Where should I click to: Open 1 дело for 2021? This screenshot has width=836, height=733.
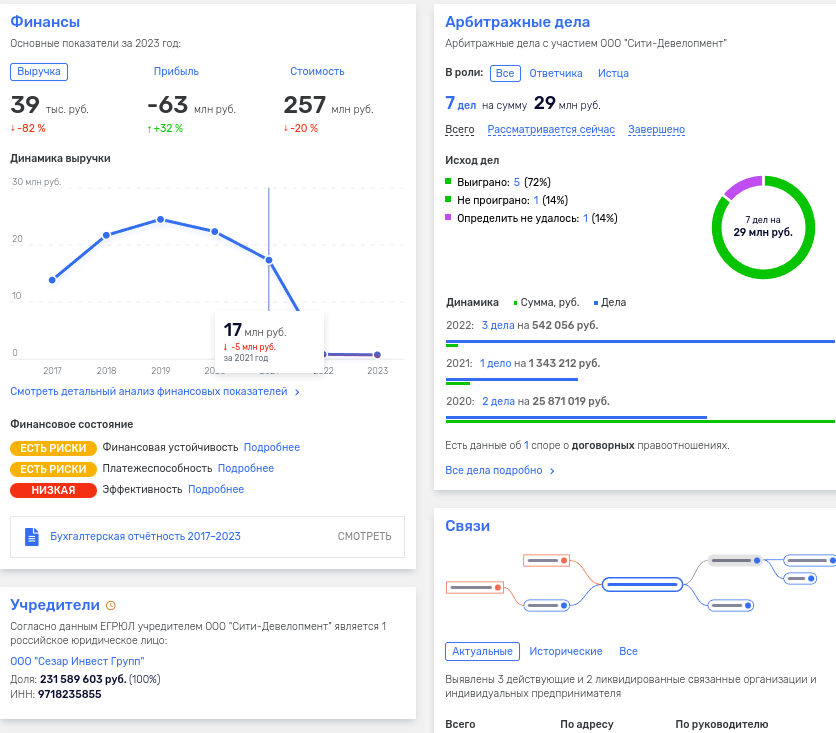click(495, 363)
